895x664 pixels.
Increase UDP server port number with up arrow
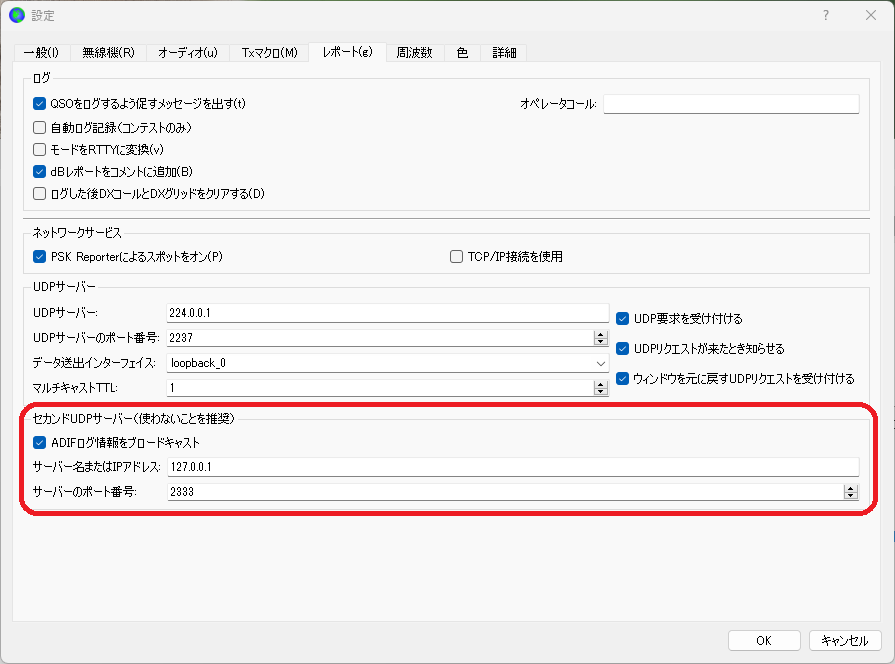pos(600,334)
